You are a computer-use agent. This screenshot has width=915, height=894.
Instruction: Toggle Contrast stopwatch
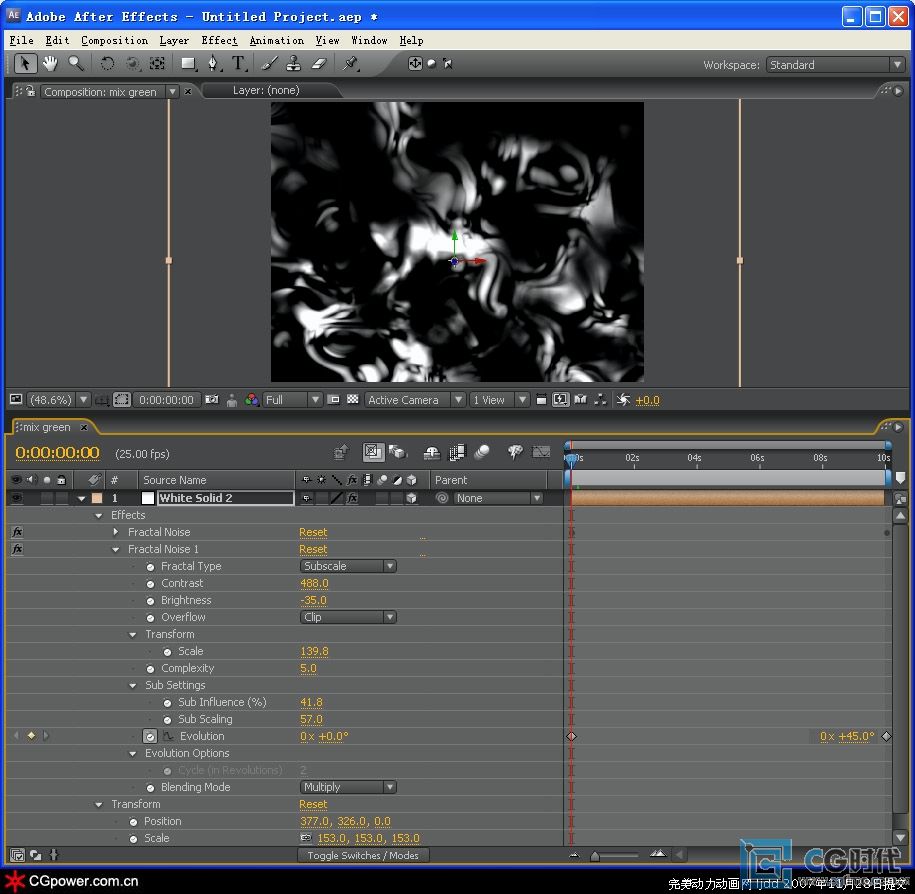coord(150,584)
